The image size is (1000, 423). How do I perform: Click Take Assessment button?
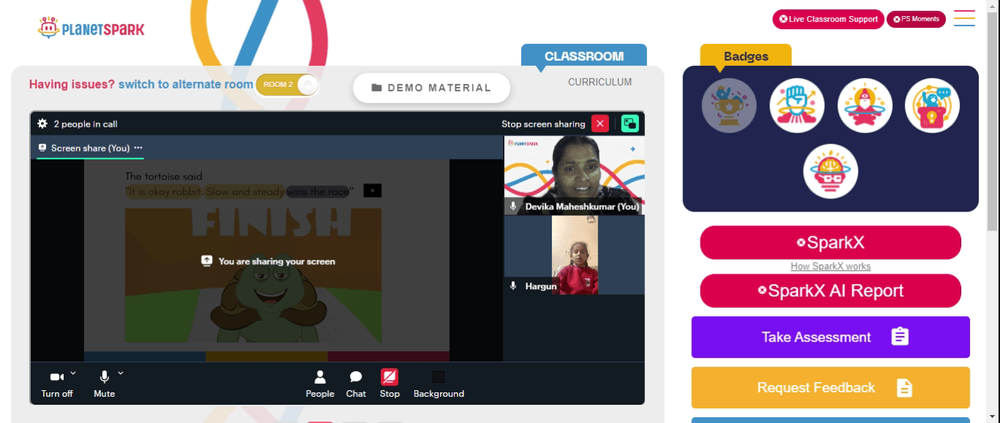tap(830, 337)
